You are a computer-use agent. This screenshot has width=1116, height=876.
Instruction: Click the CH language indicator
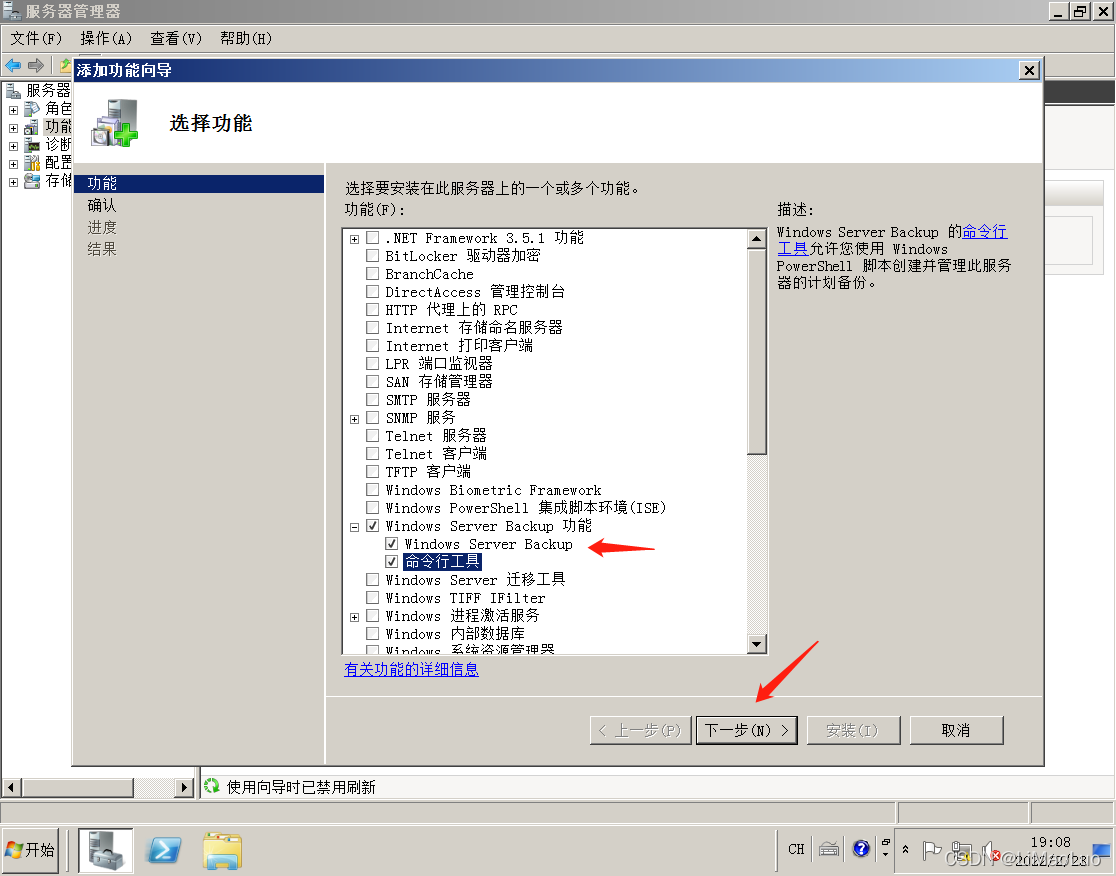tap(796, 849)
